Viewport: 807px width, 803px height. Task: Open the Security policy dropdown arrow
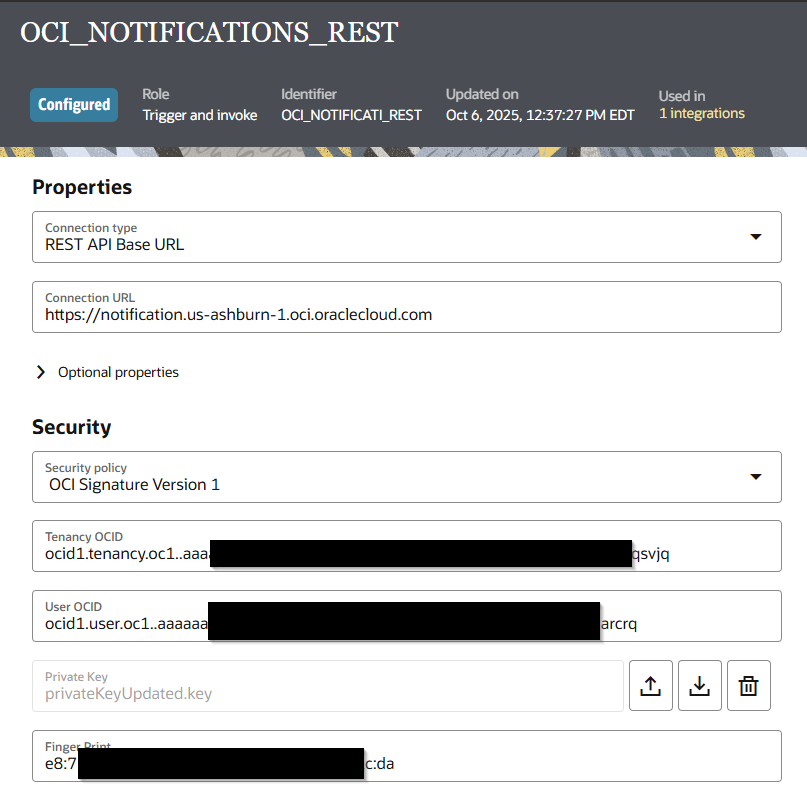coord(756,477)
